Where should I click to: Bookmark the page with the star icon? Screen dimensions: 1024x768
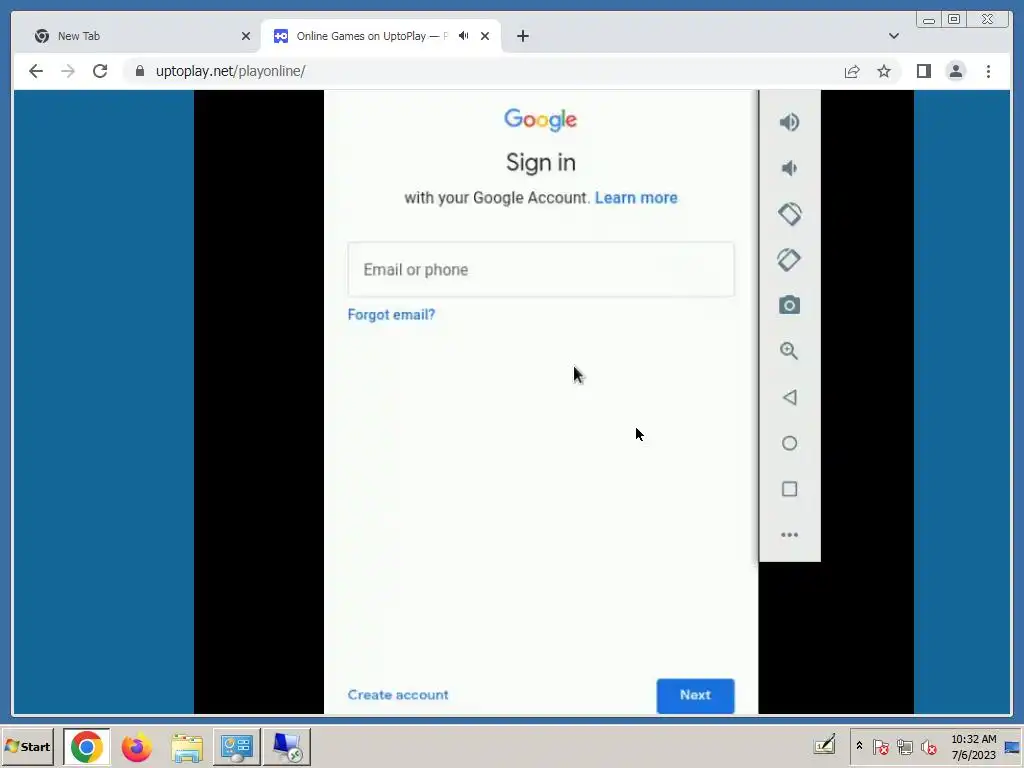pos(884,71)
